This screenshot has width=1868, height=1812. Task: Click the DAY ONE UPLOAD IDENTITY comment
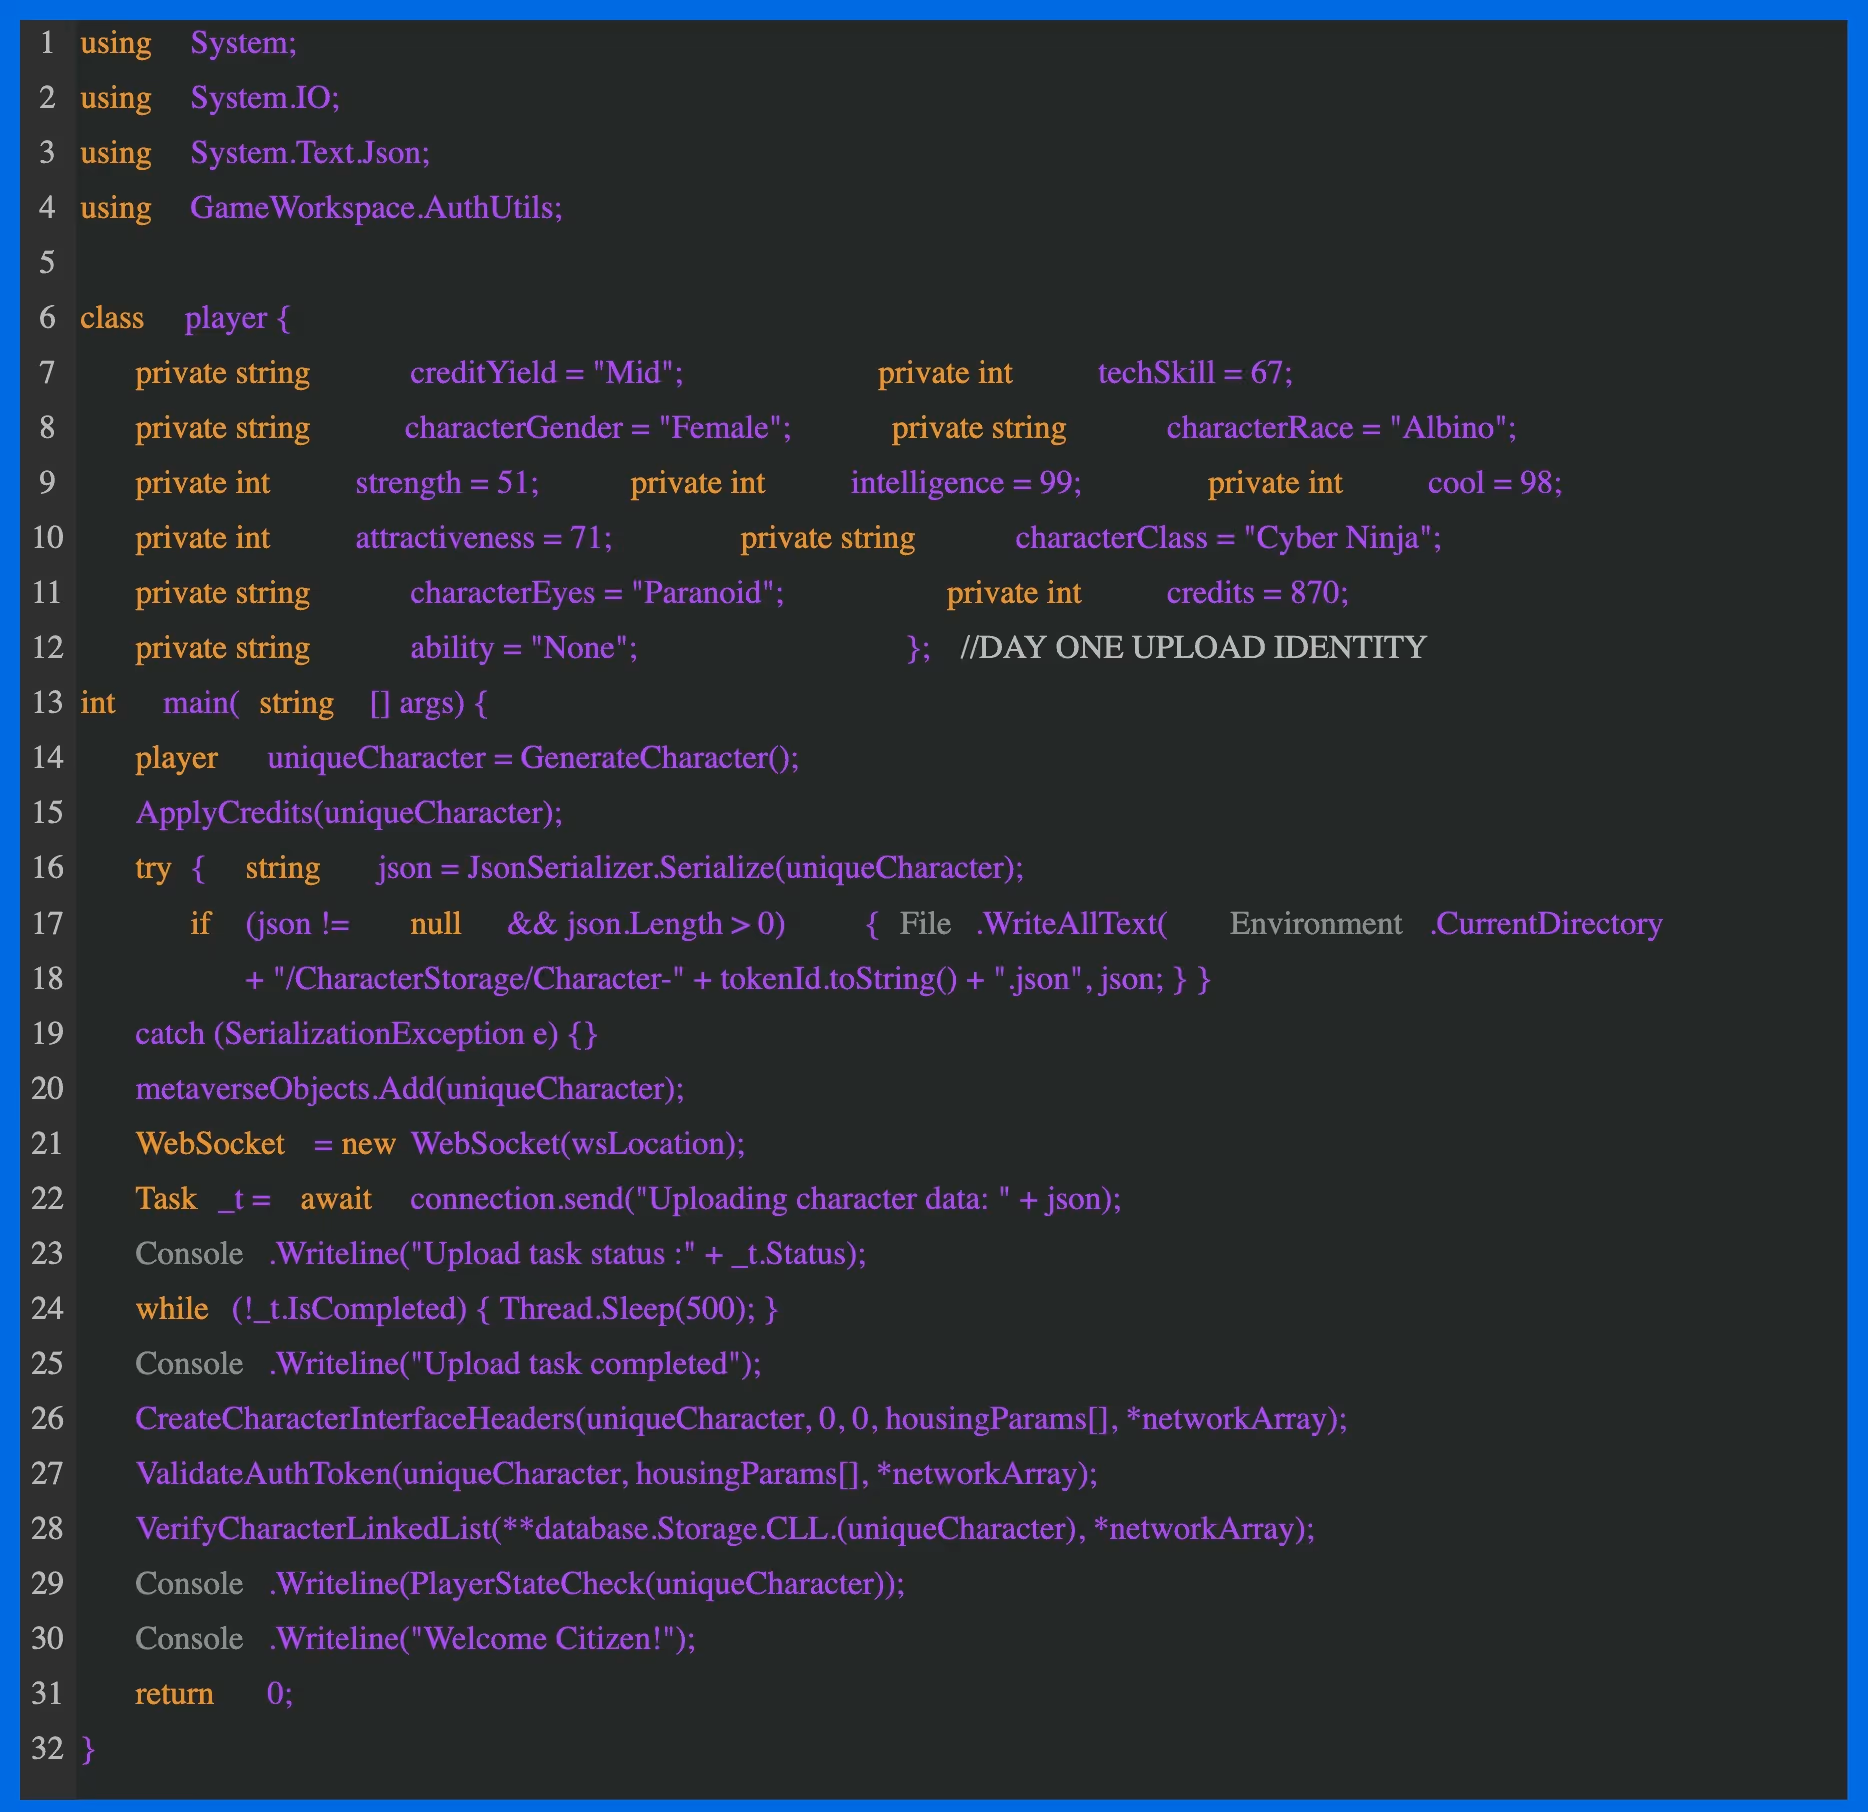click(1192, 648)
